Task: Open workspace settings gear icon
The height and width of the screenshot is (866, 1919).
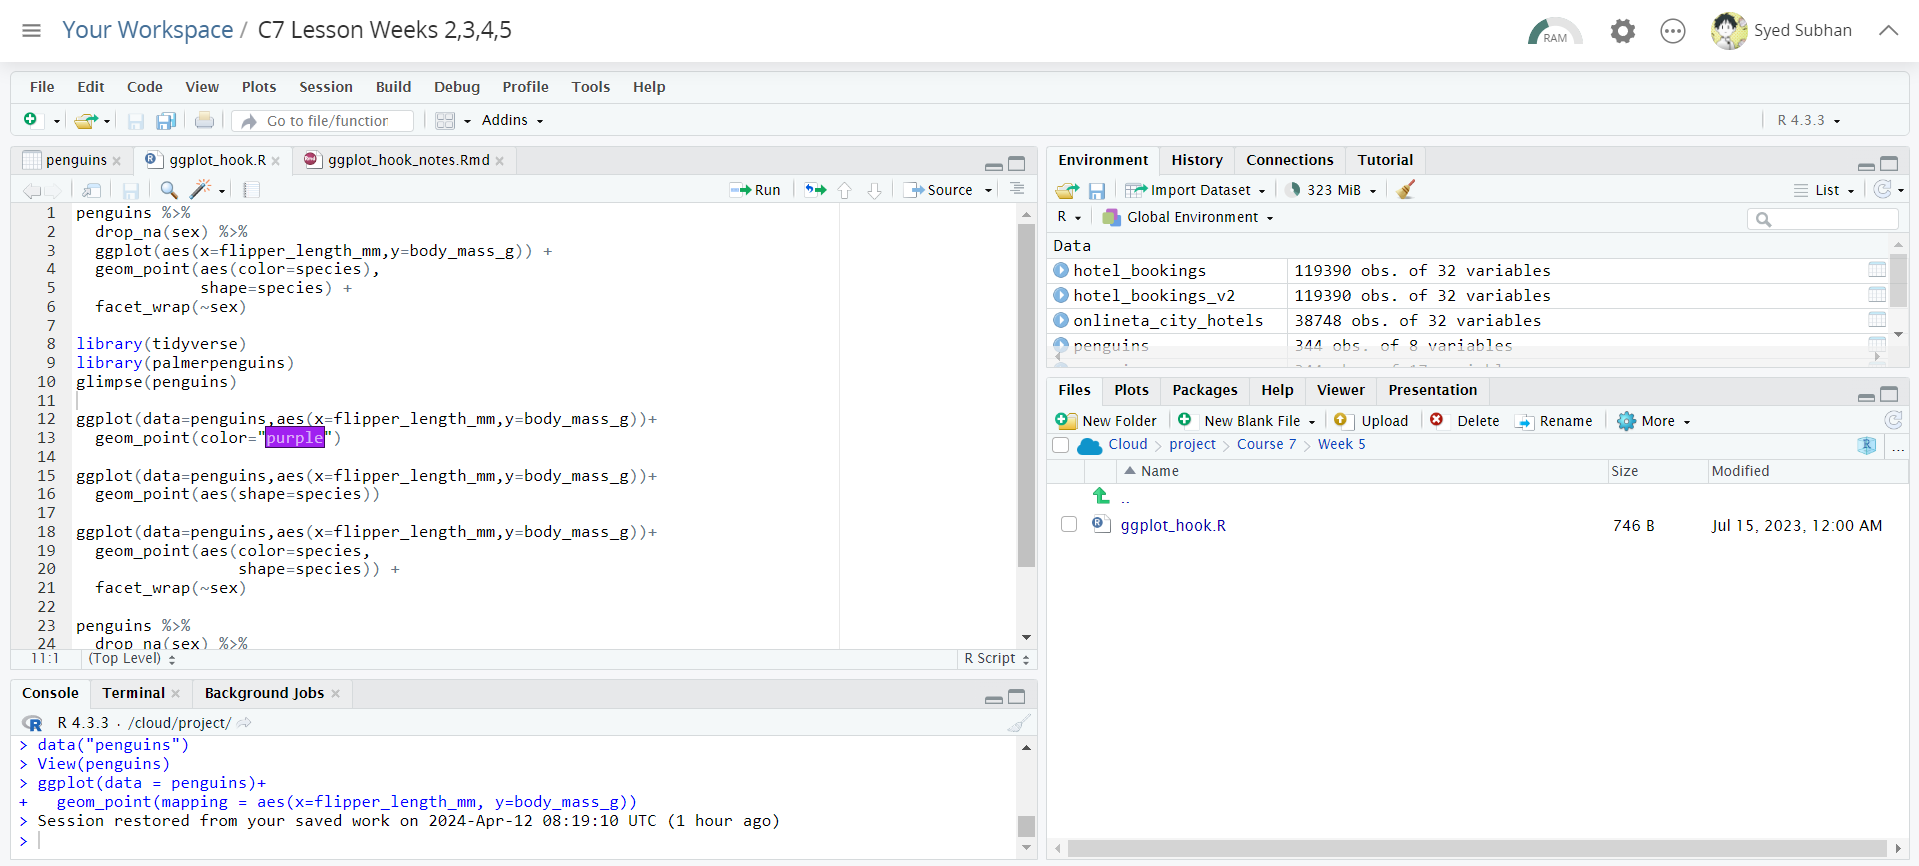Action: click(1623, 31)
